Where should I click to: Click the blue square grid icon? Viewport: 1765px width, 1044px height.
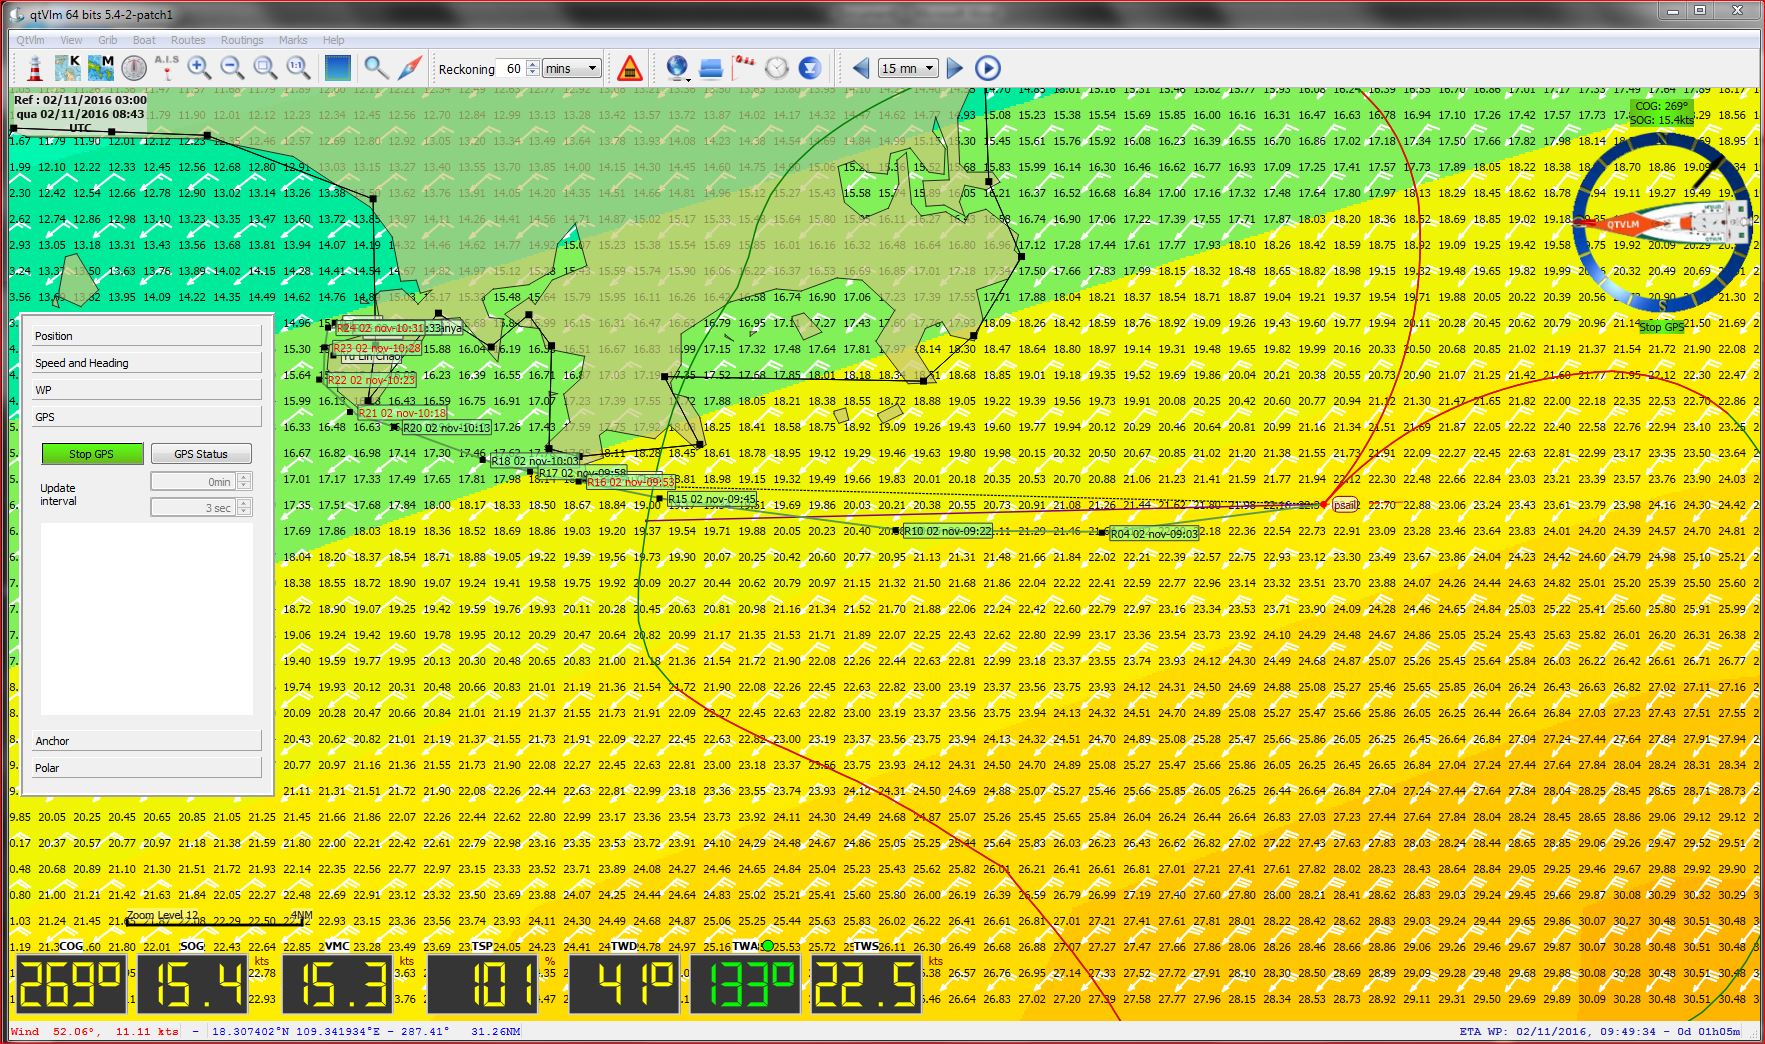[x=338, y=68]
